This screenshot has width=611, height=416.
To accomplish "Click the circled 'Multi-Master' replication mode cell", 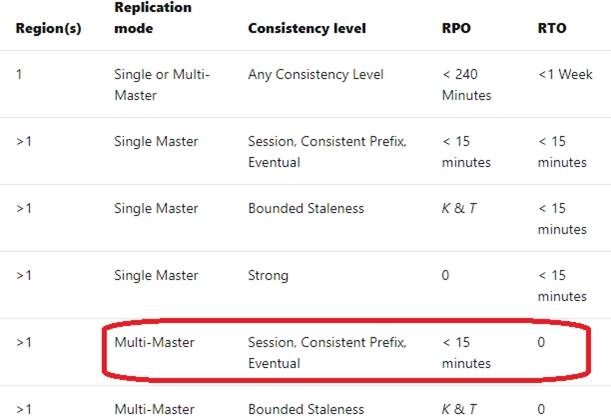I will pyautogui.click(x=155, y=343).
